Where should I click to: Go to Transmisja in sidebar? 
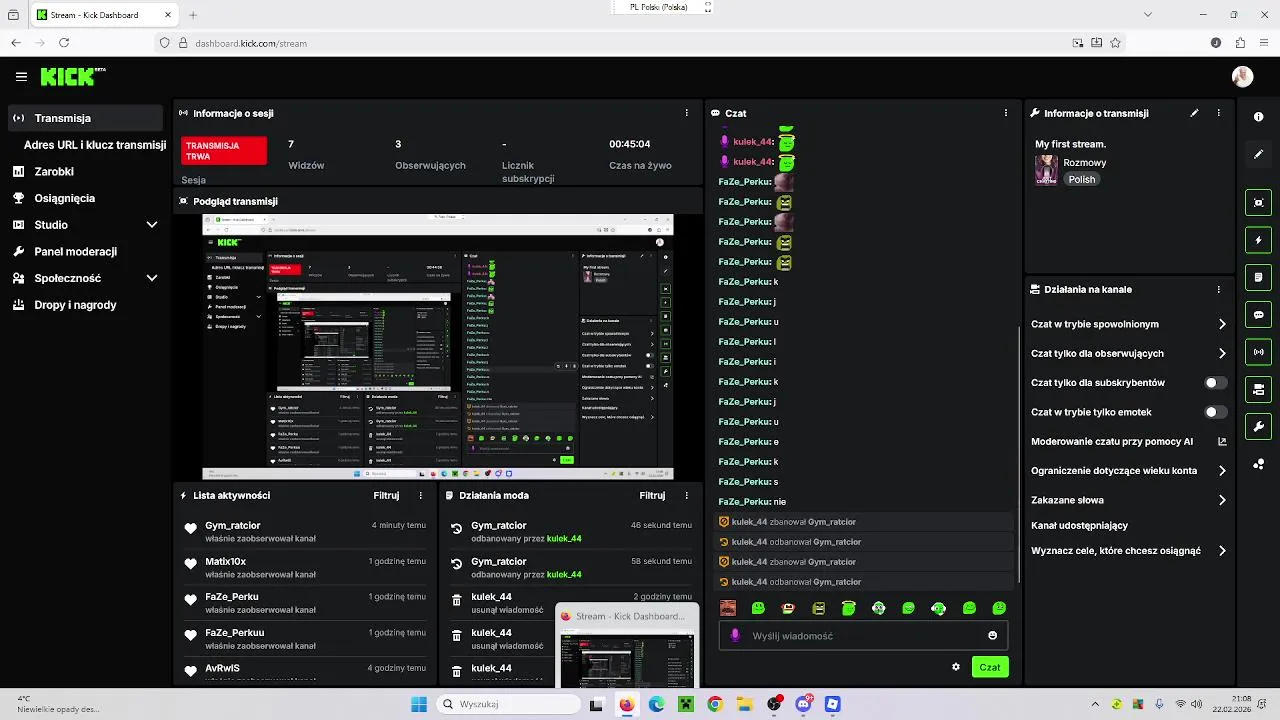coord(85,118)
